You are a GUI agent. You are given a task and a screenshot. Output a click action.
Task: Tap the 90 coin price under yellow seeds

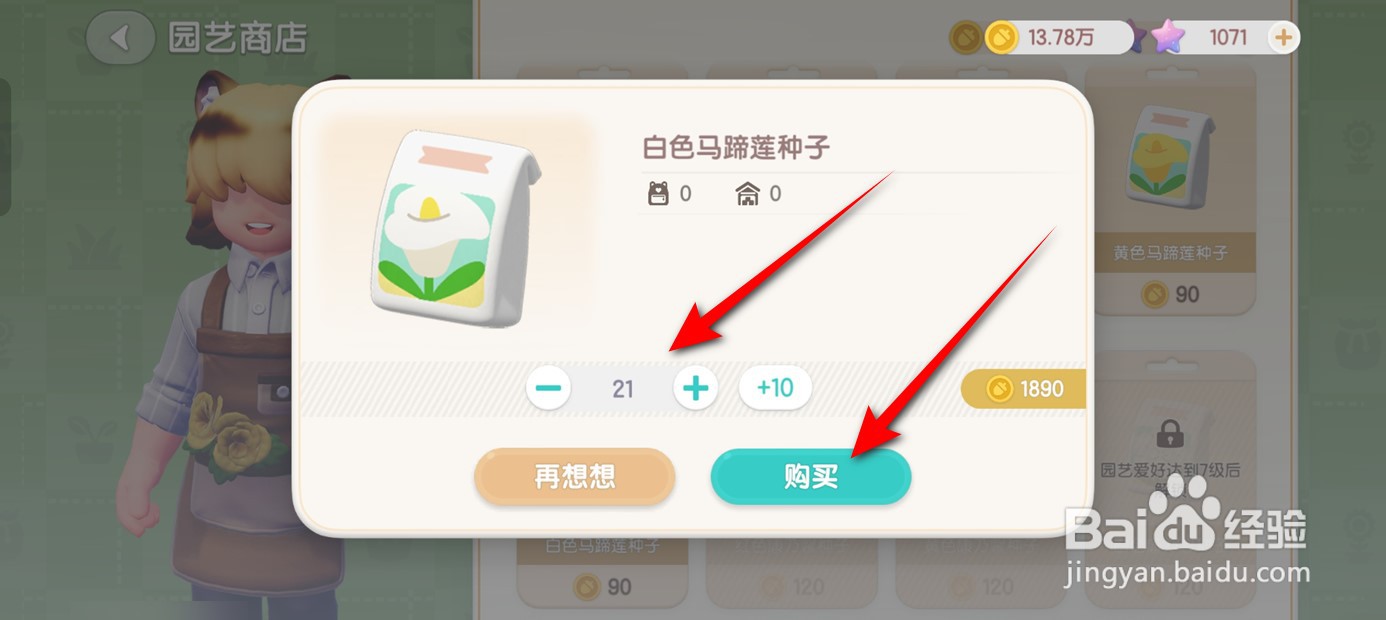tap(1170, 294)
